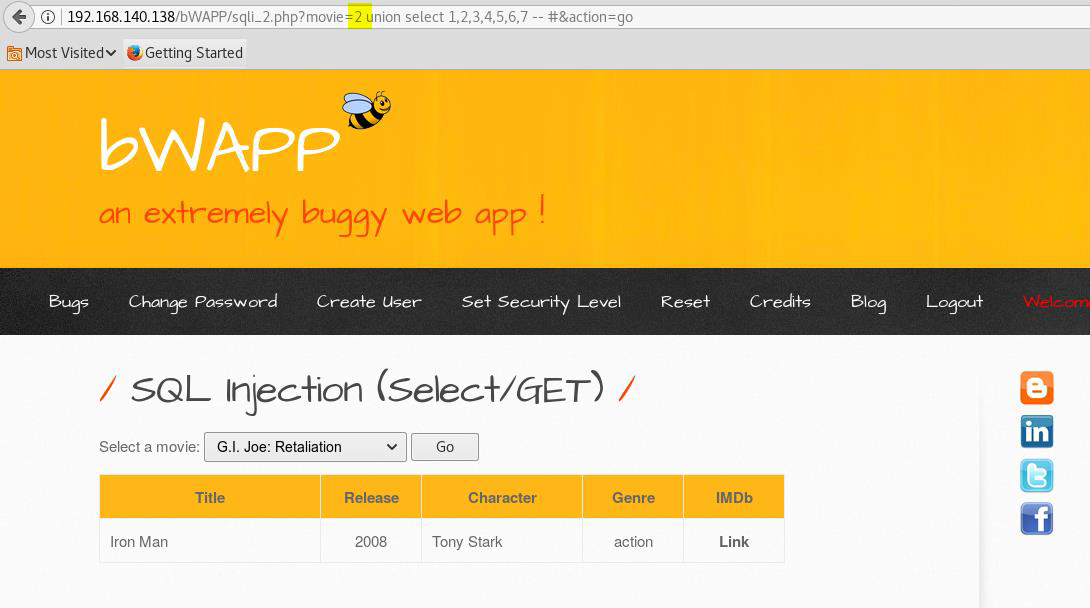1090x608 pixels.
Task: Open the Facebook icon in sidebar
Action: tap(1036, 519)
